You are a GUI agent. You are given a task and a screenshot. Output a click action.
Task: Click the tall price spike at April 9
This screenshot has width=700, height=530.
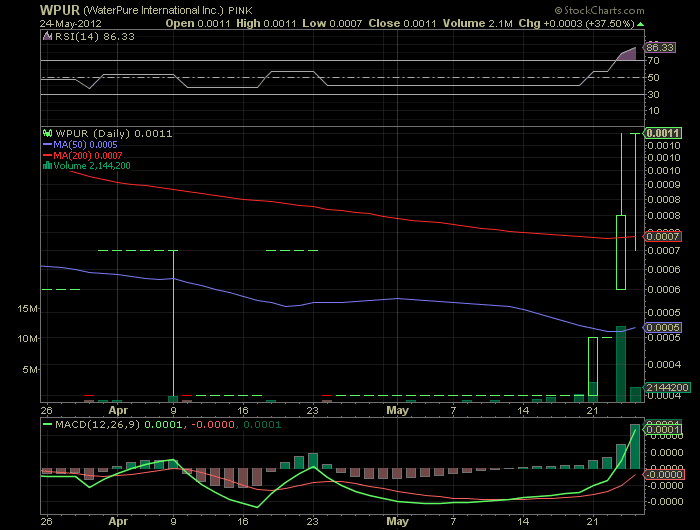[173, 323]
